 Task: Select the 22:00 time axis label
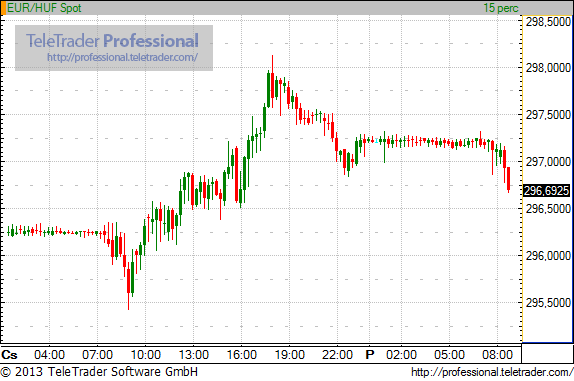click(x=338, y=355)
